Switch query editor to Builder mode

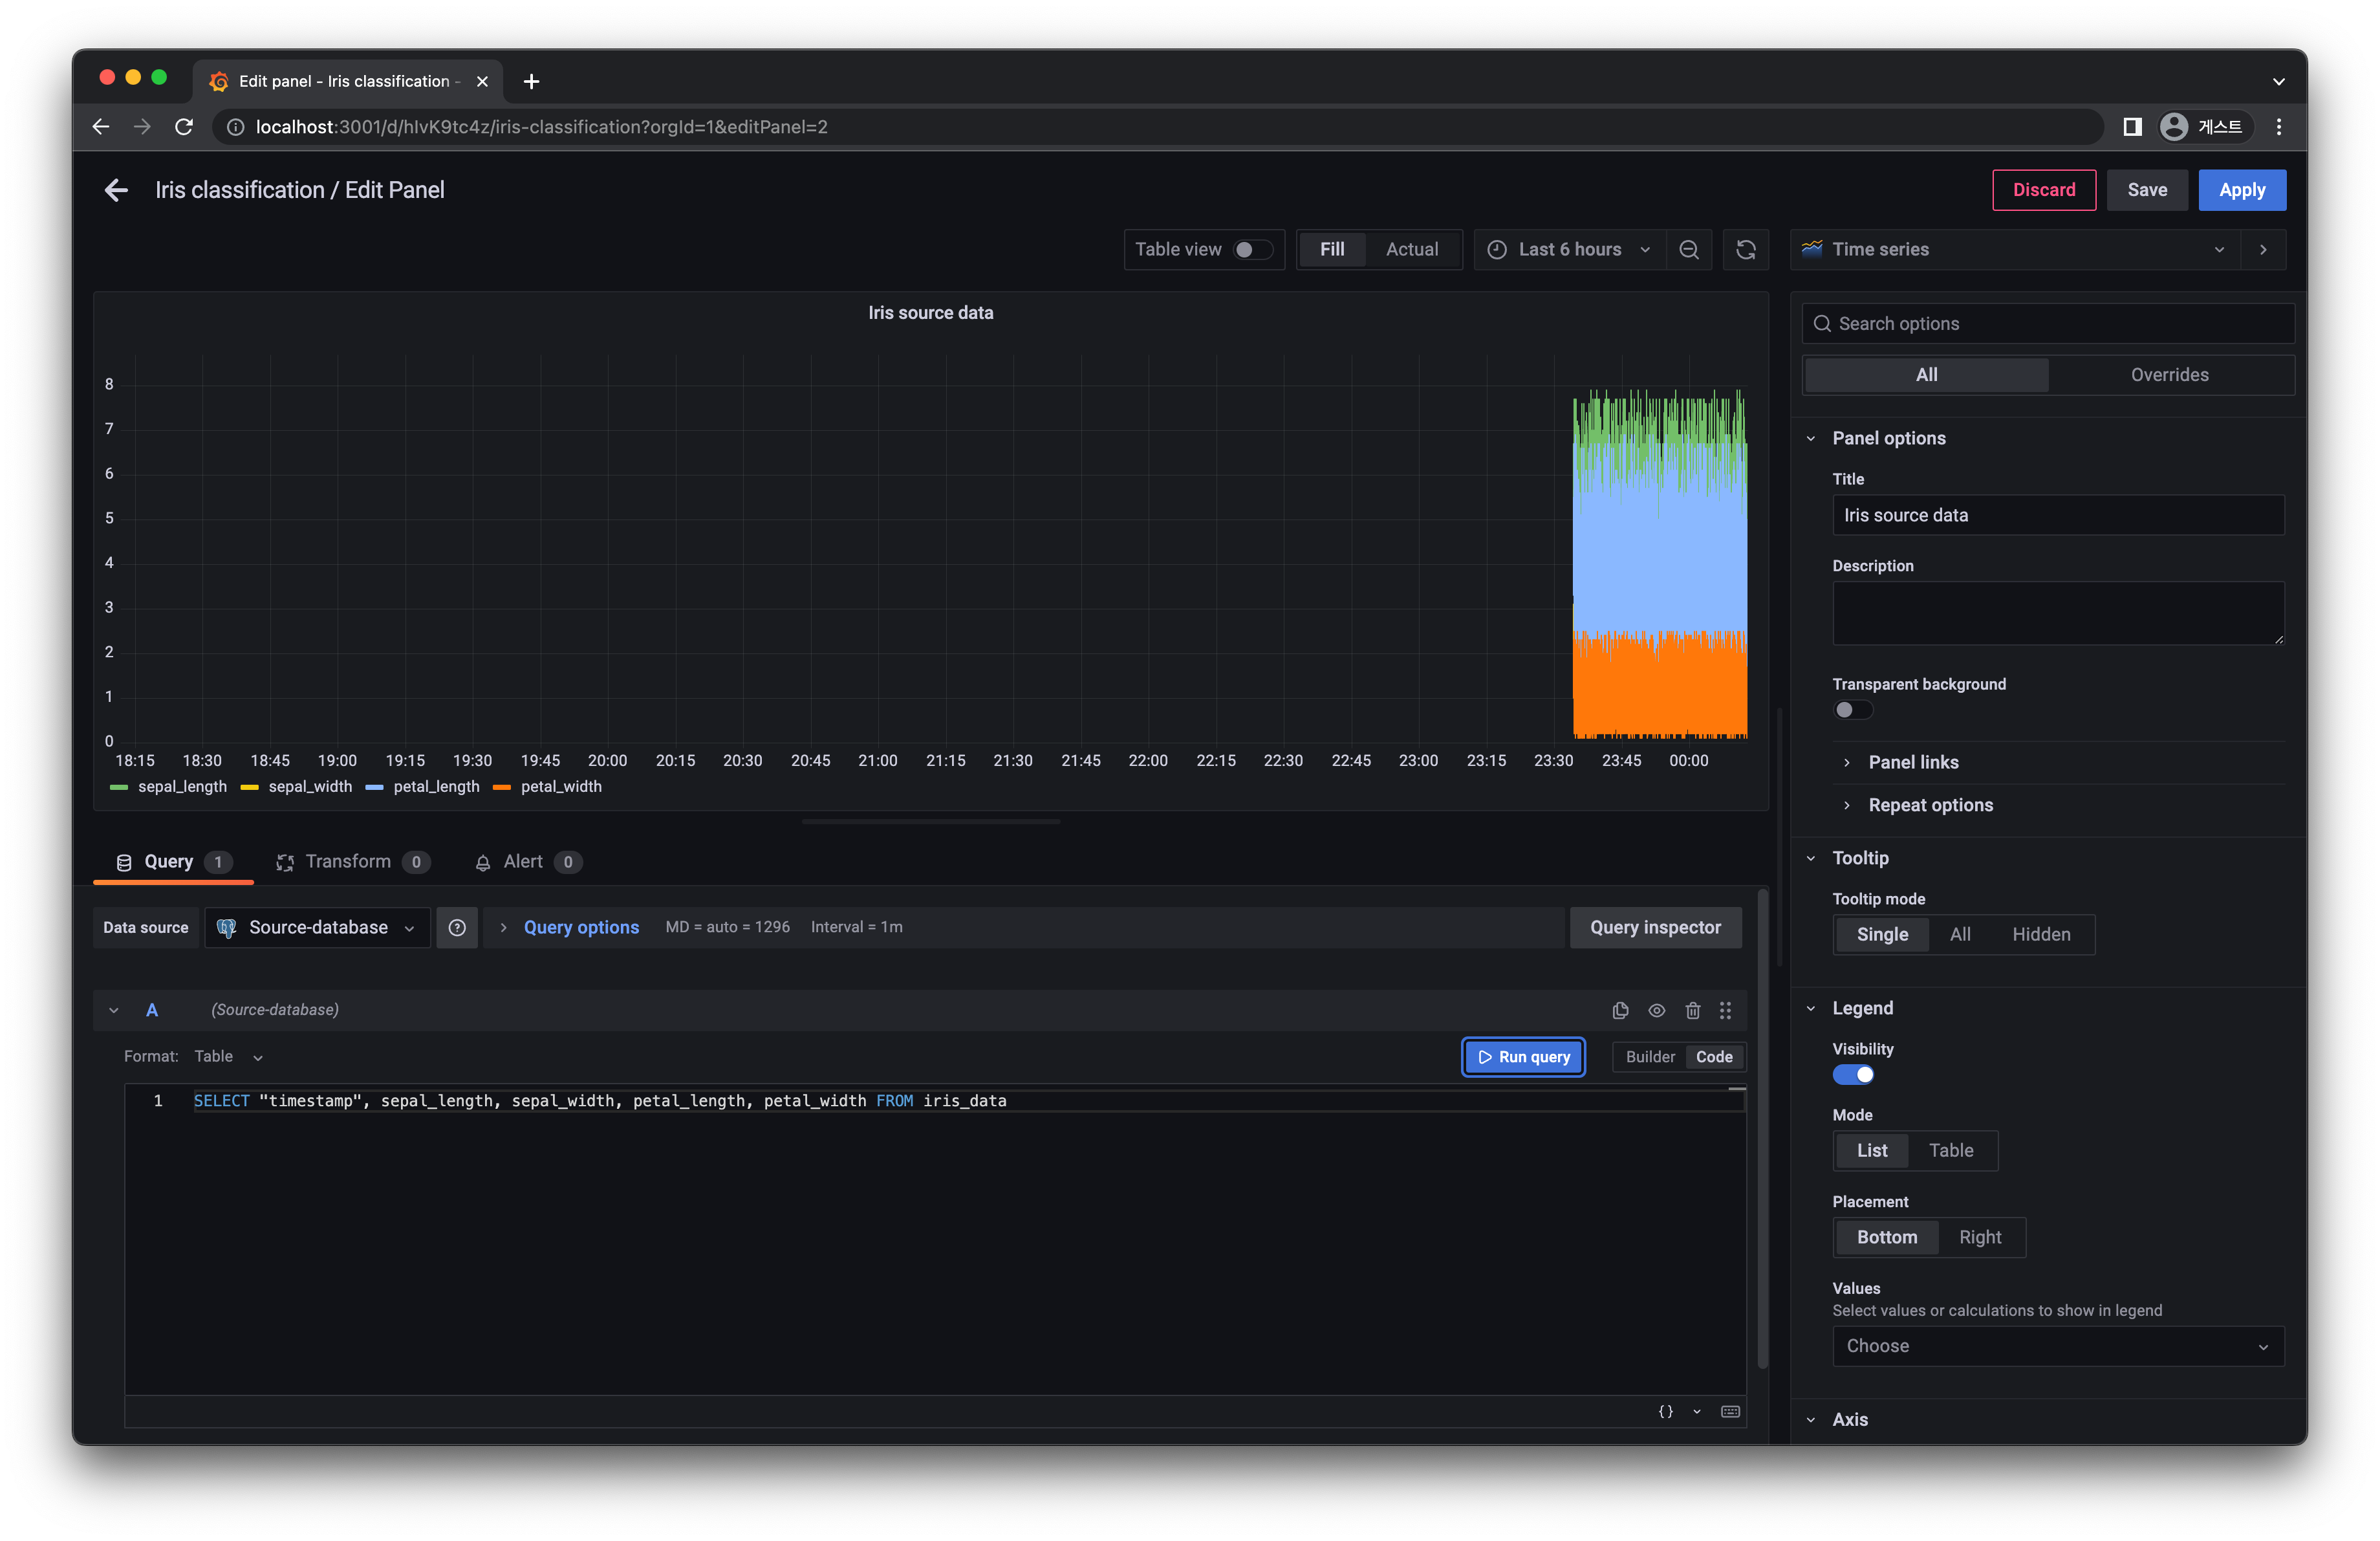click(1650, 1057)
